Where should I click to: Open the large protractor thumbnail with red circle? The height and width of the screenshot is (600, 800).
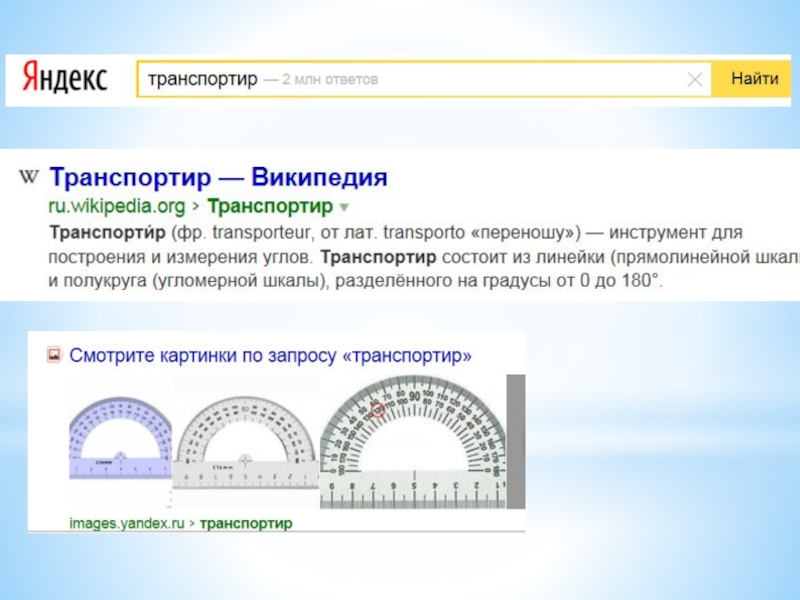click(x=413, y=442)
